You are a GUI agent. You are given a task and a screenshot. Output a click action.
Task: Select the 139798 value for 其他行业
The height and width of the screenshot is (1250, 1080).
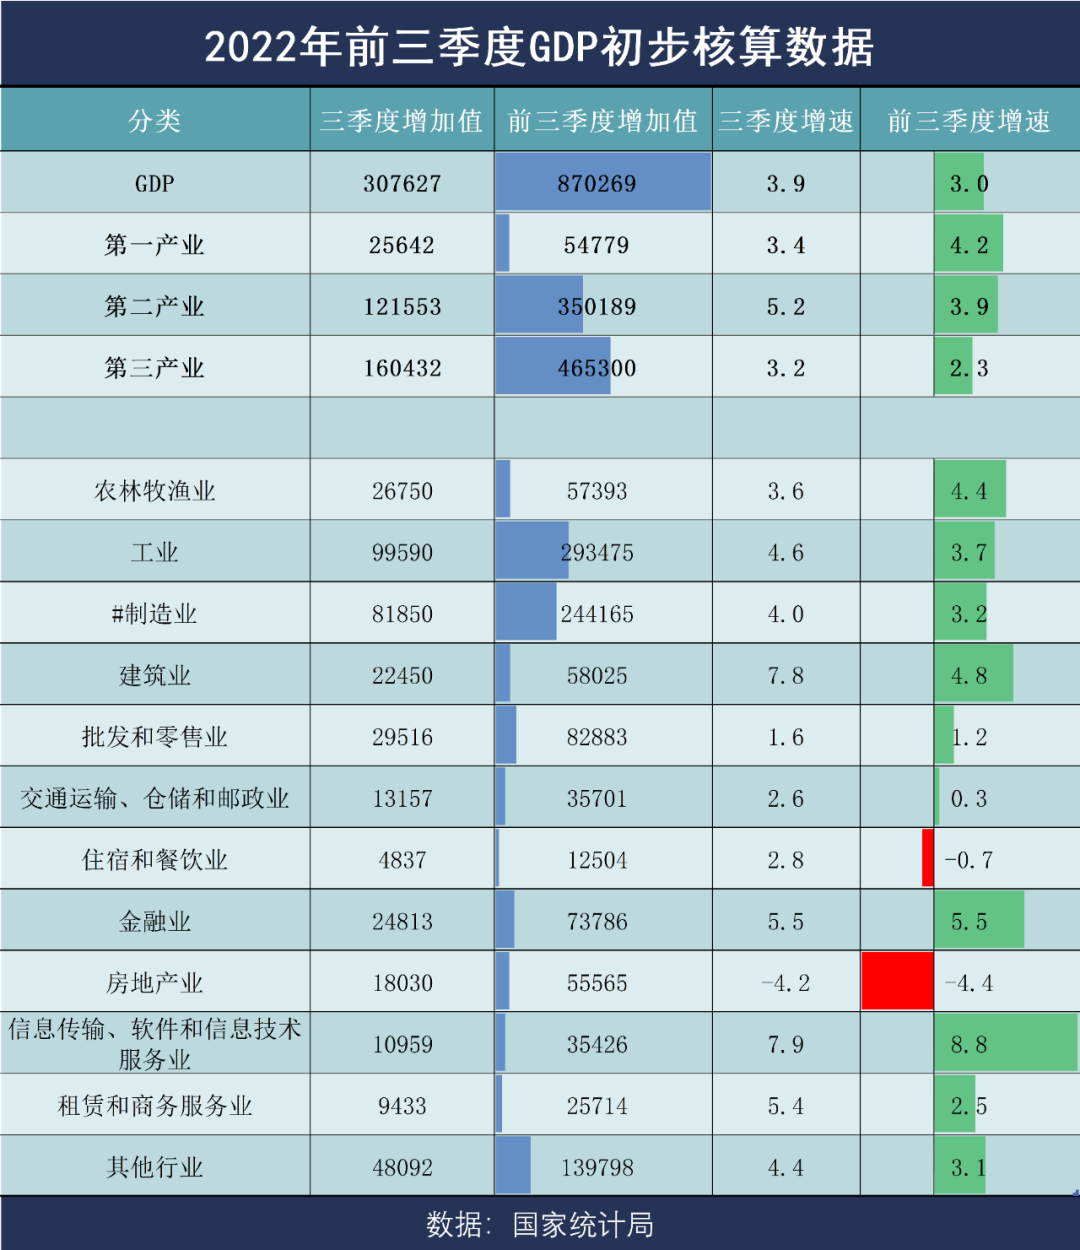click(597, 1167)
